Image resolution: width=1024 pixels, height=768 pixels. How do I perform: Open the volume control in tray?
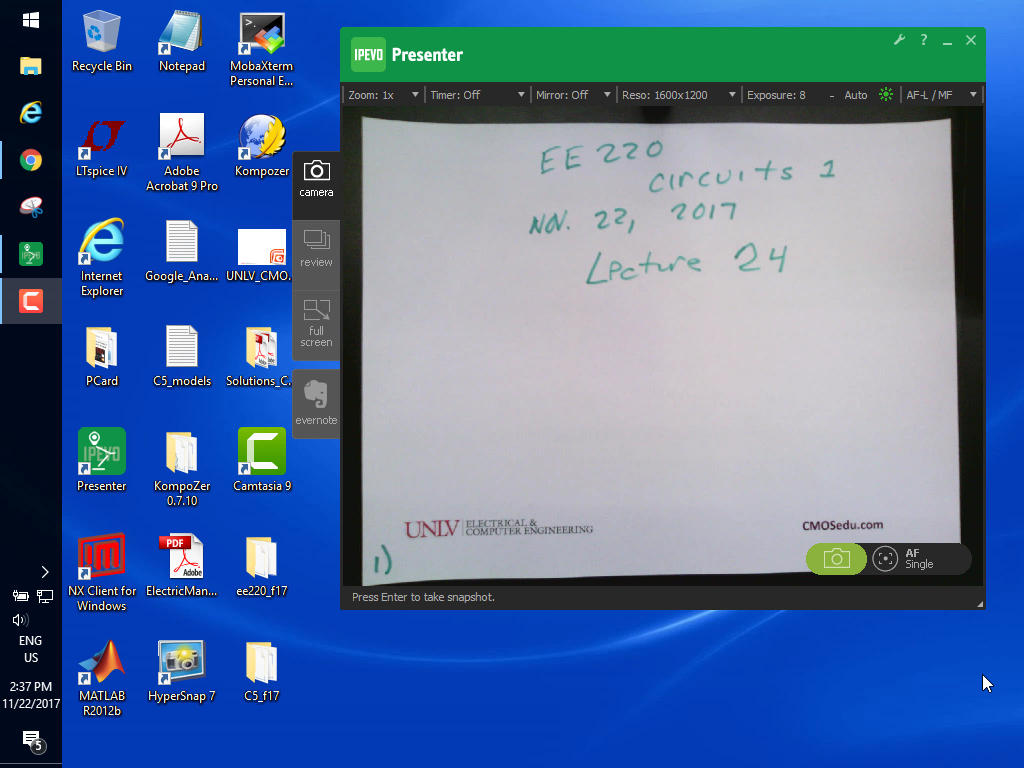[x=20, y=620]
